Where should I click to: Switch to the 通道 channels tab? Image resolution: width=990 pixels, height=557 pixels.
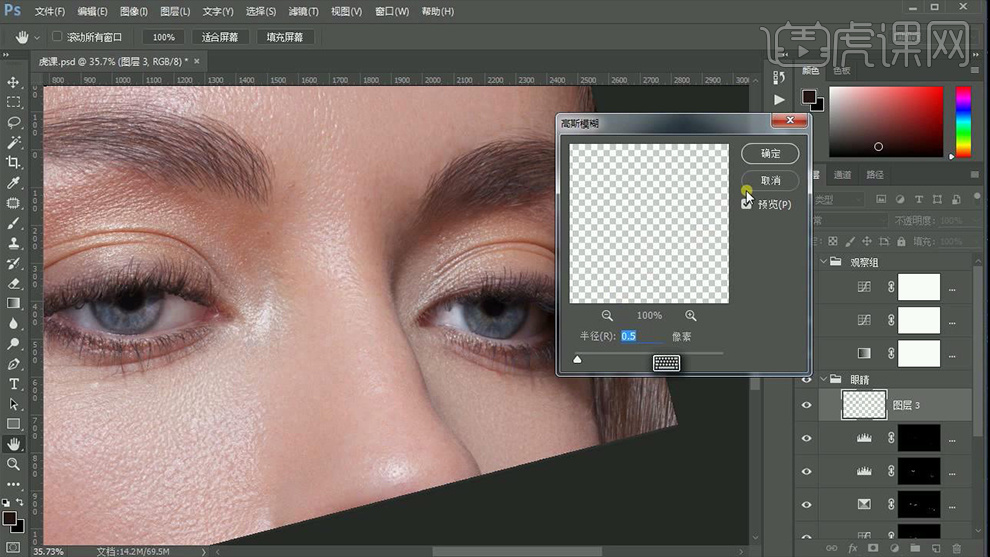pos(843,175)
